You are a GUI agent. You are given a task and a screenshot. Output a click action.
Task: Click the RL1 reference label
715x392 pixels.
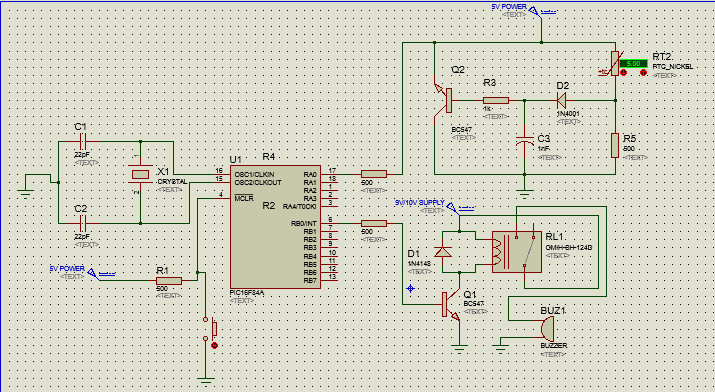click(554, 237)
